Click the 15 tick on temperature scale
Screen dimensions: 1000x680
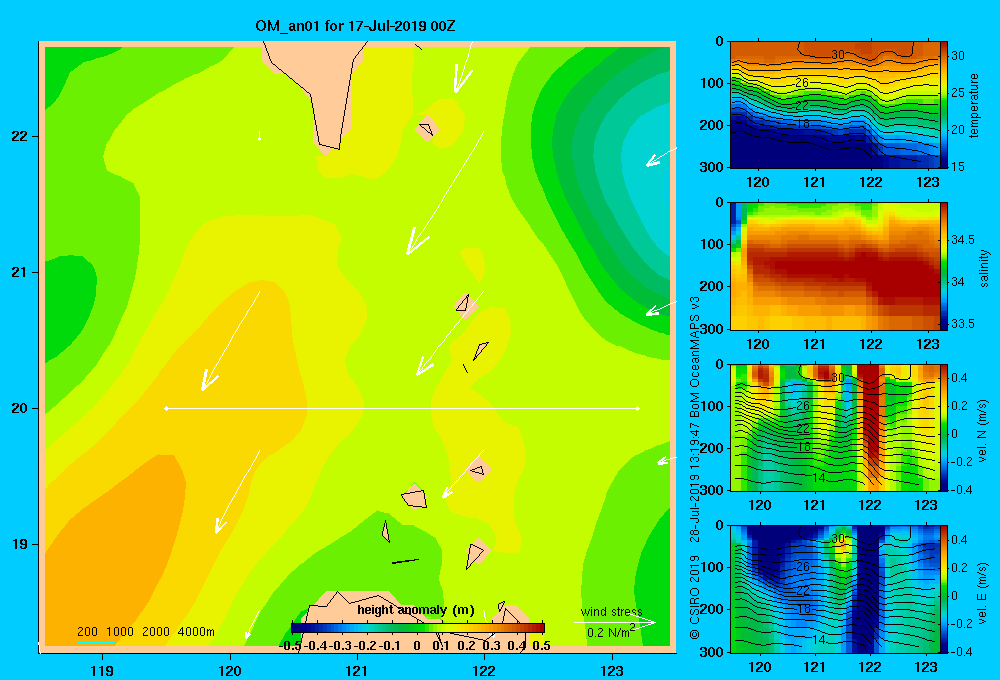958,166
